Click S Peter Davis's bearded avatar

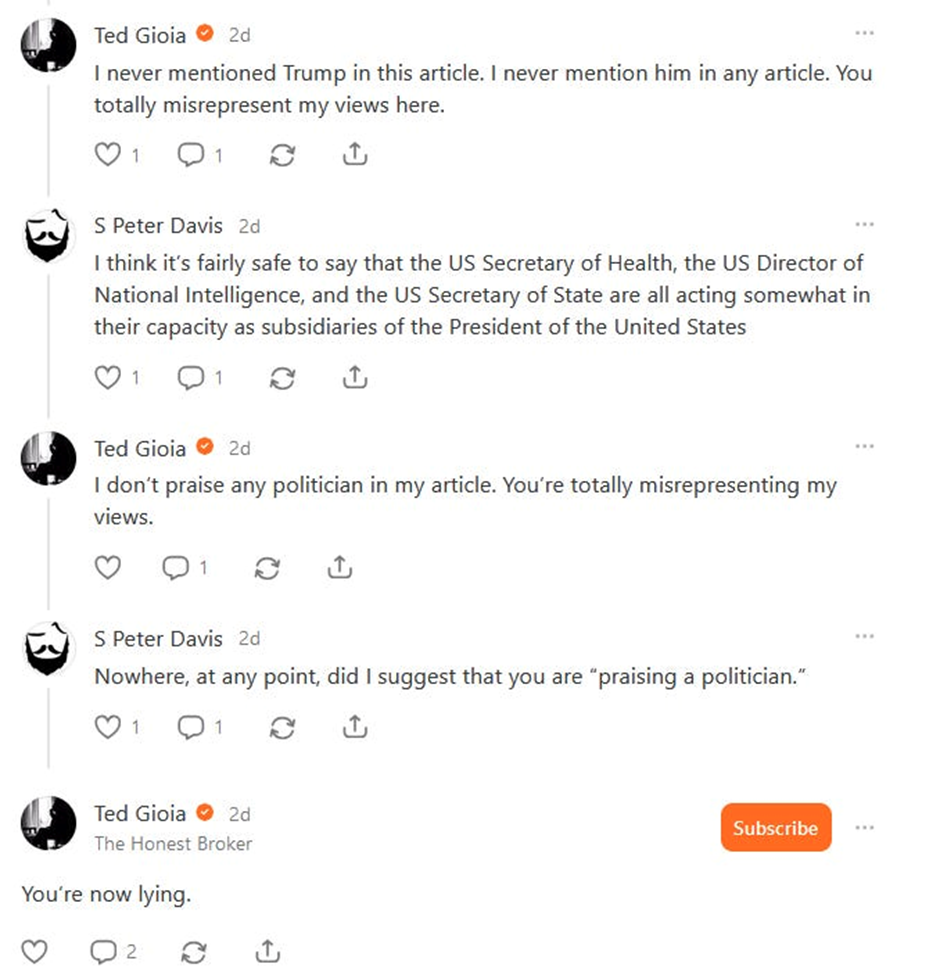49,237
